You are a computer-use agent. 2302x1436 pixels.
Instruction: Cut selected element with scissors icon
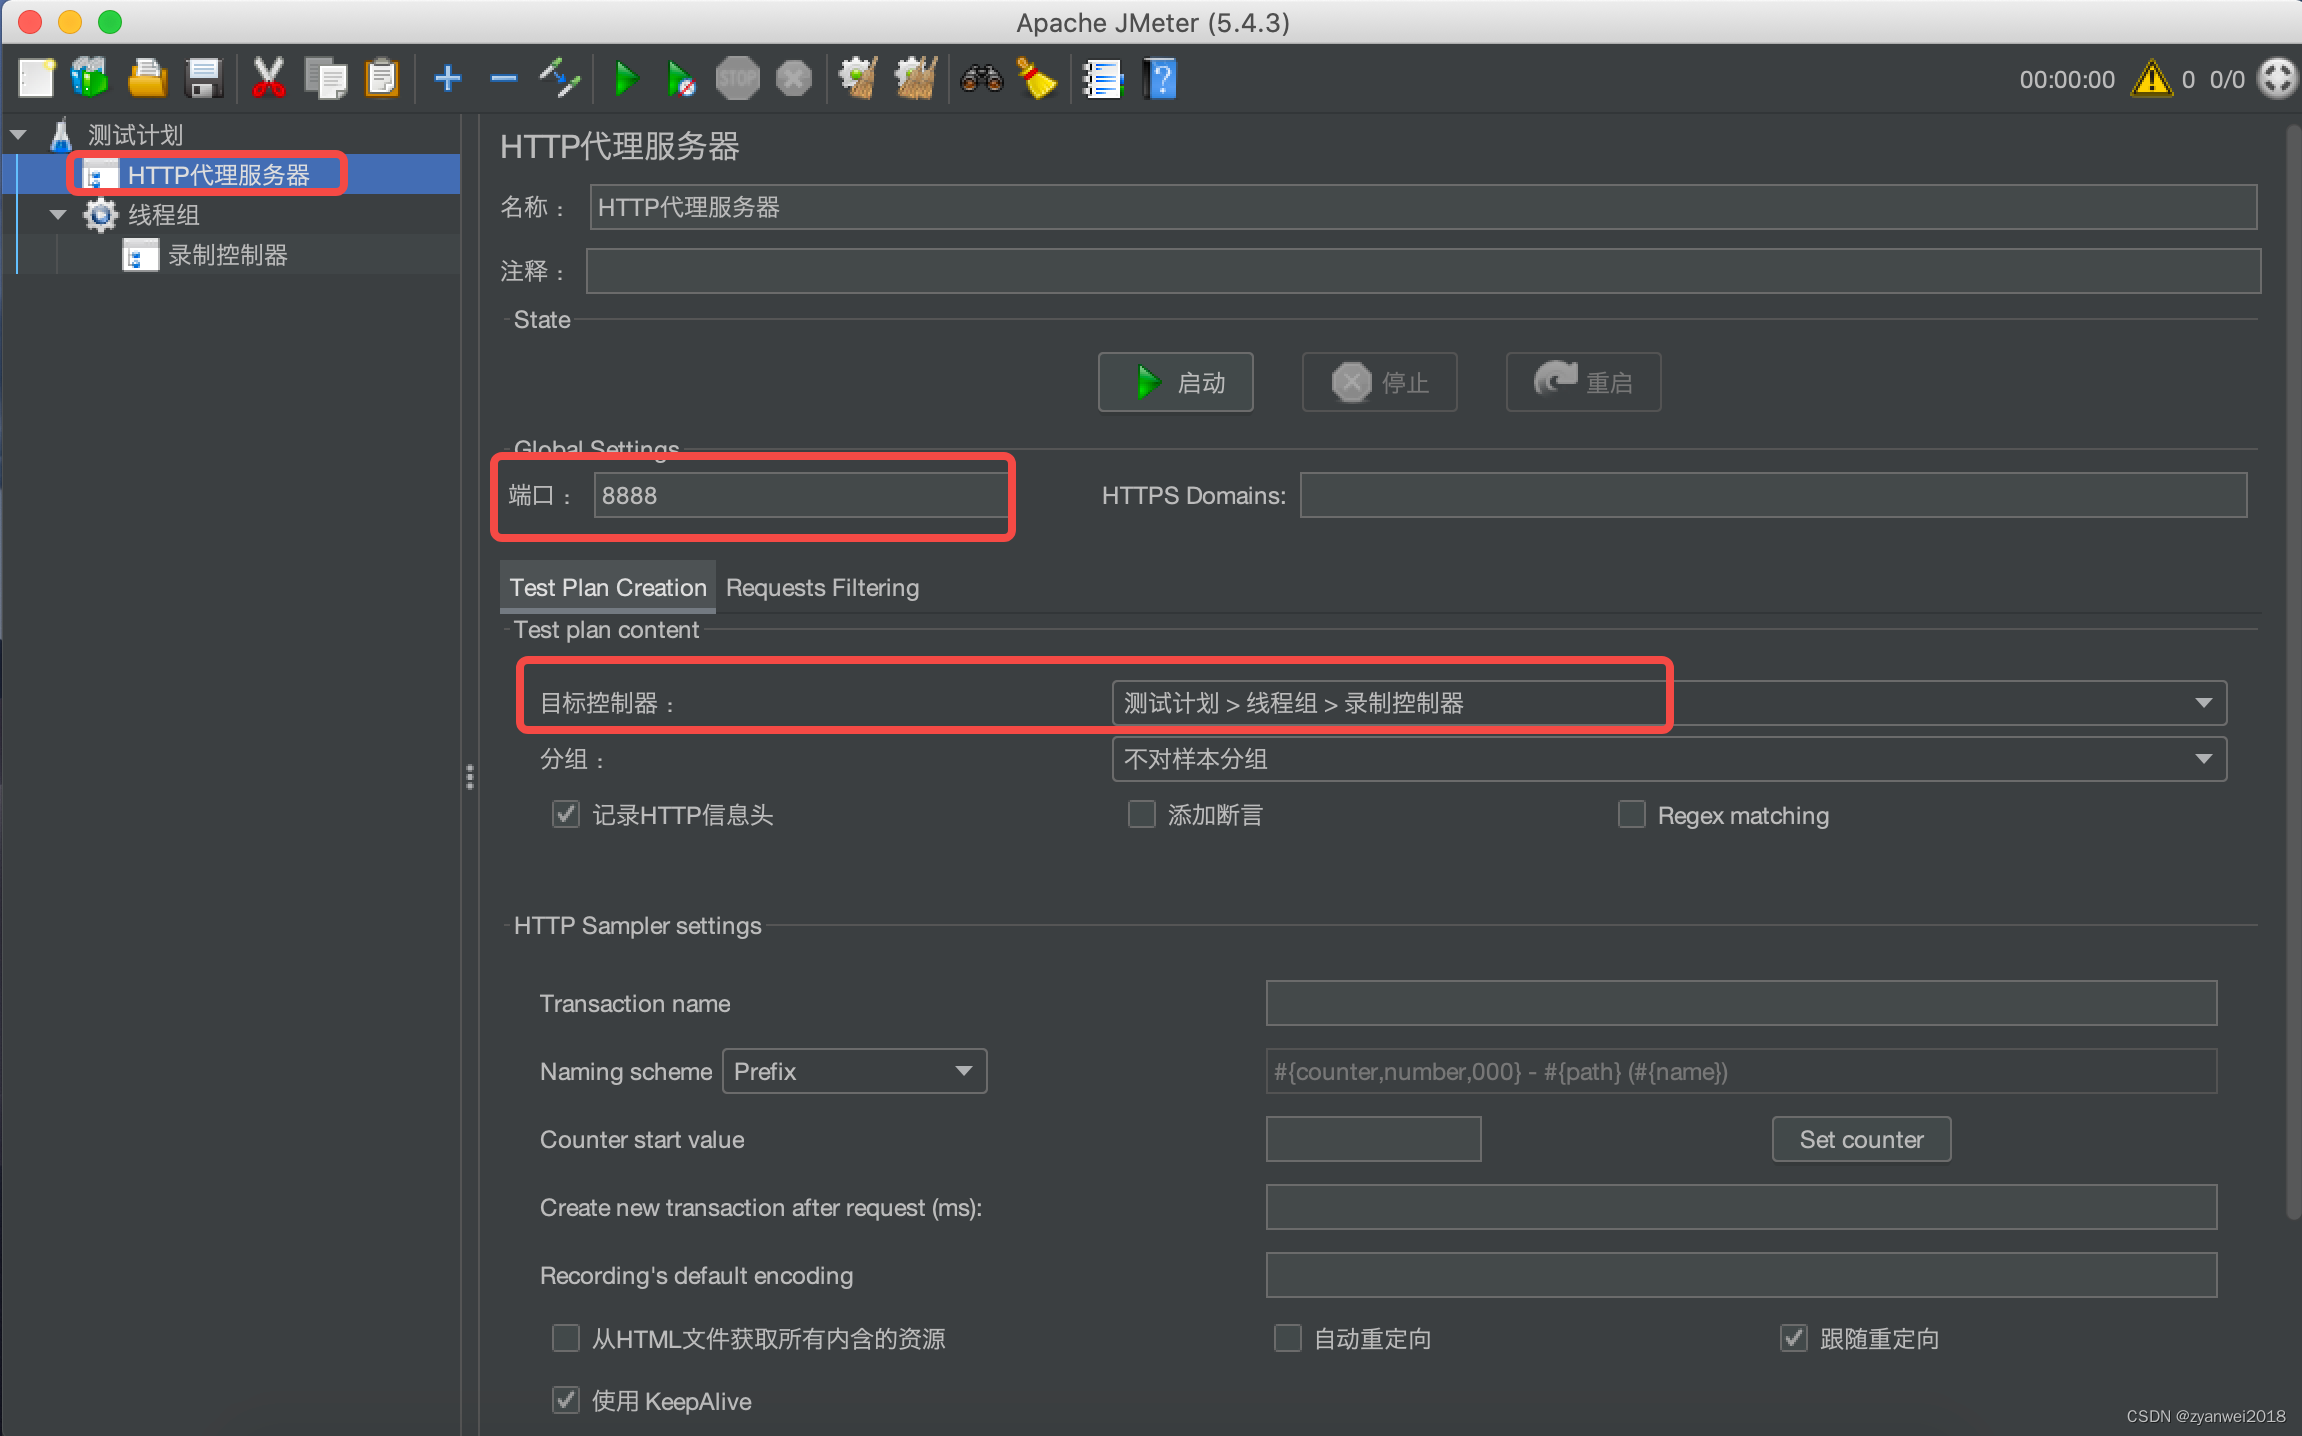(268, 78)
